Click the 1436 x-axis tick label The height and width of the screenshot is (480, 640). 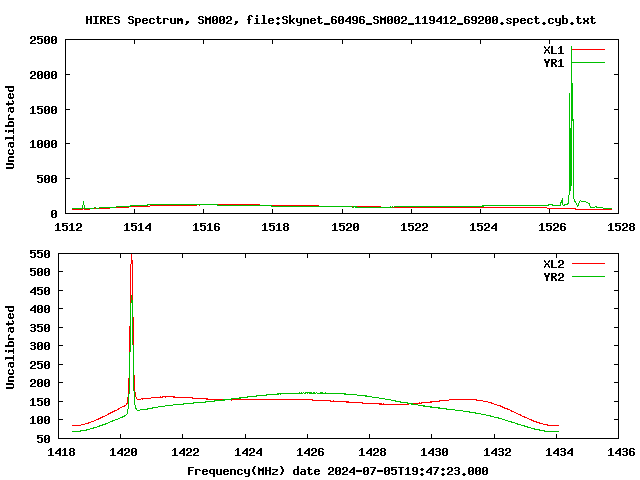[621, 452]
